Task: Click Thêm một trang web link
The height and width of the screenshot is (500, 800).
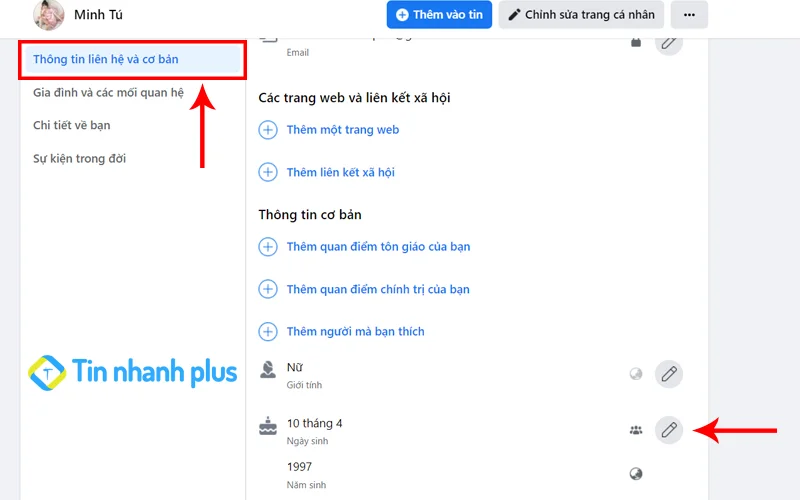Action: (343, 130)
